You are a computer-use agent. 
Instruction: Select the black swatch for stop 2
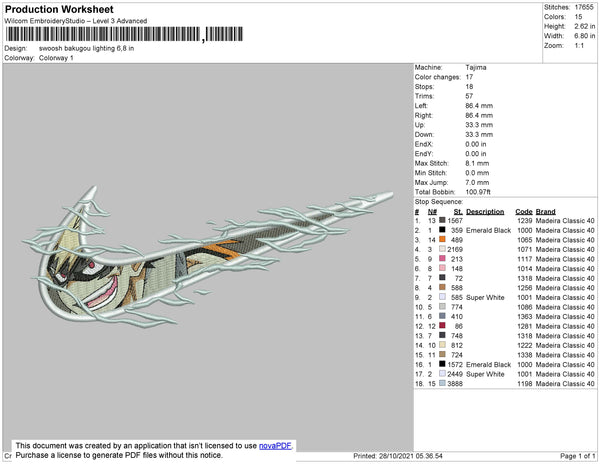(442, 230)
